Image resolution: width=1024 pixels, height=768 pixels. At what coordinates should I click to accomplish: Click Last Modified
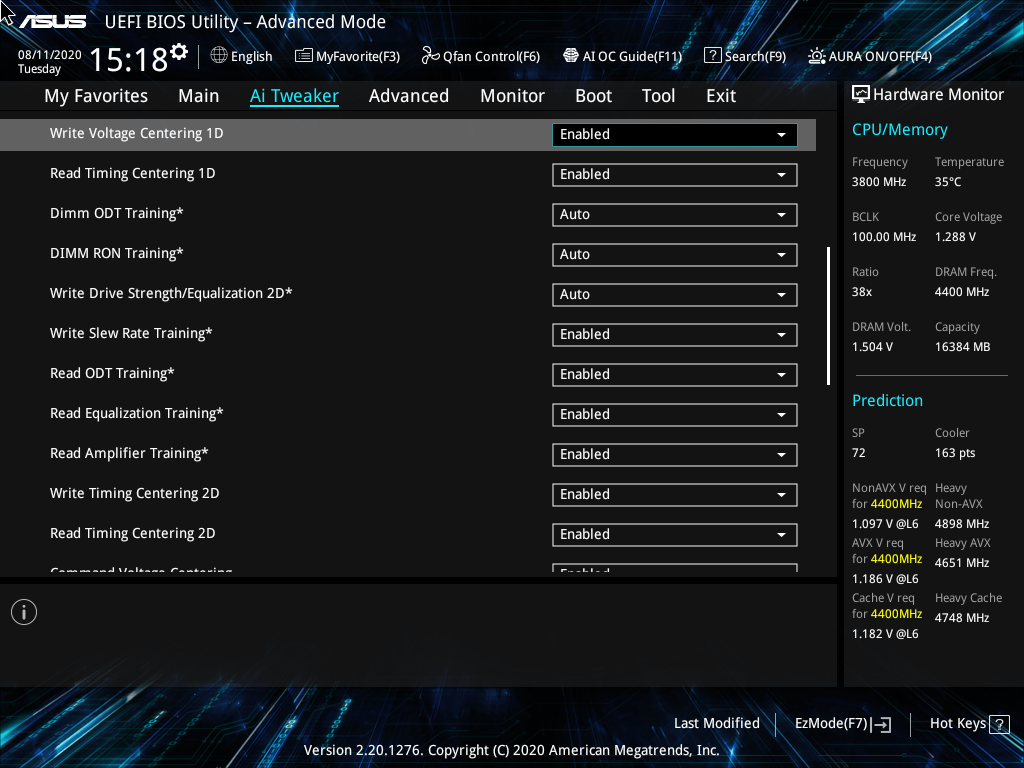tap(716, 723)
